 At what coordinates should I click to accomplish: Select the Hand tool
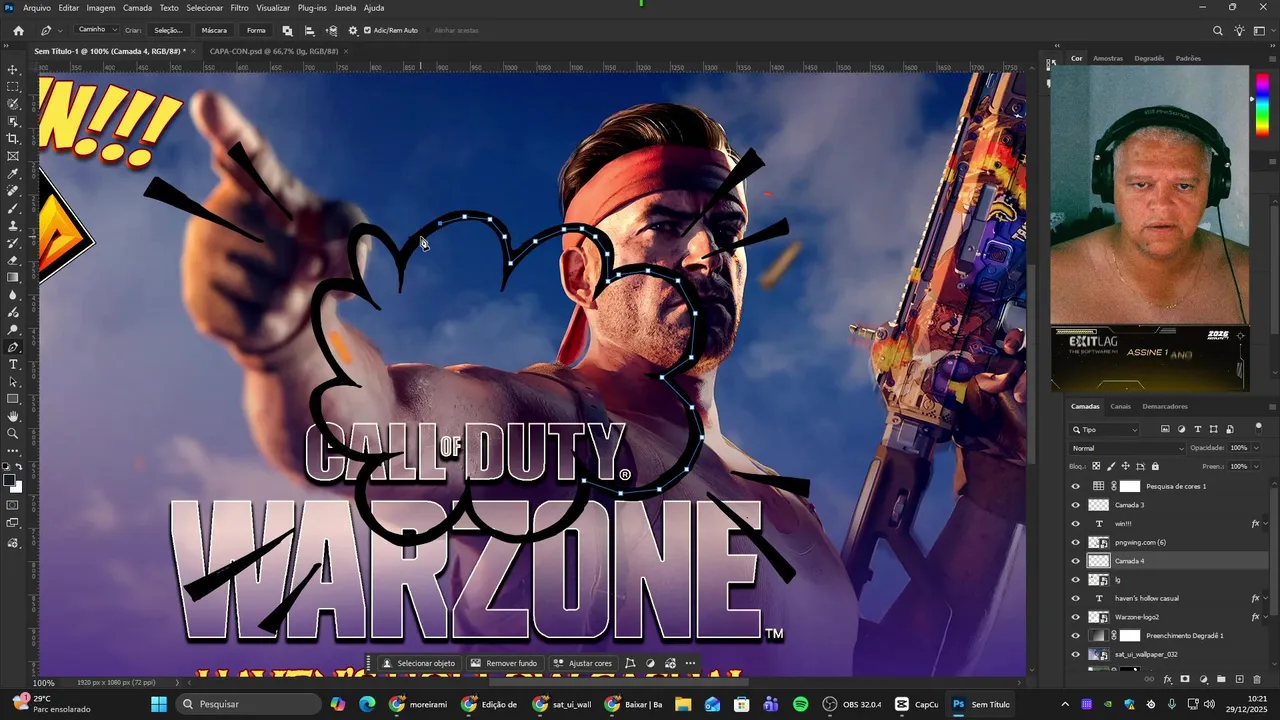13,416
